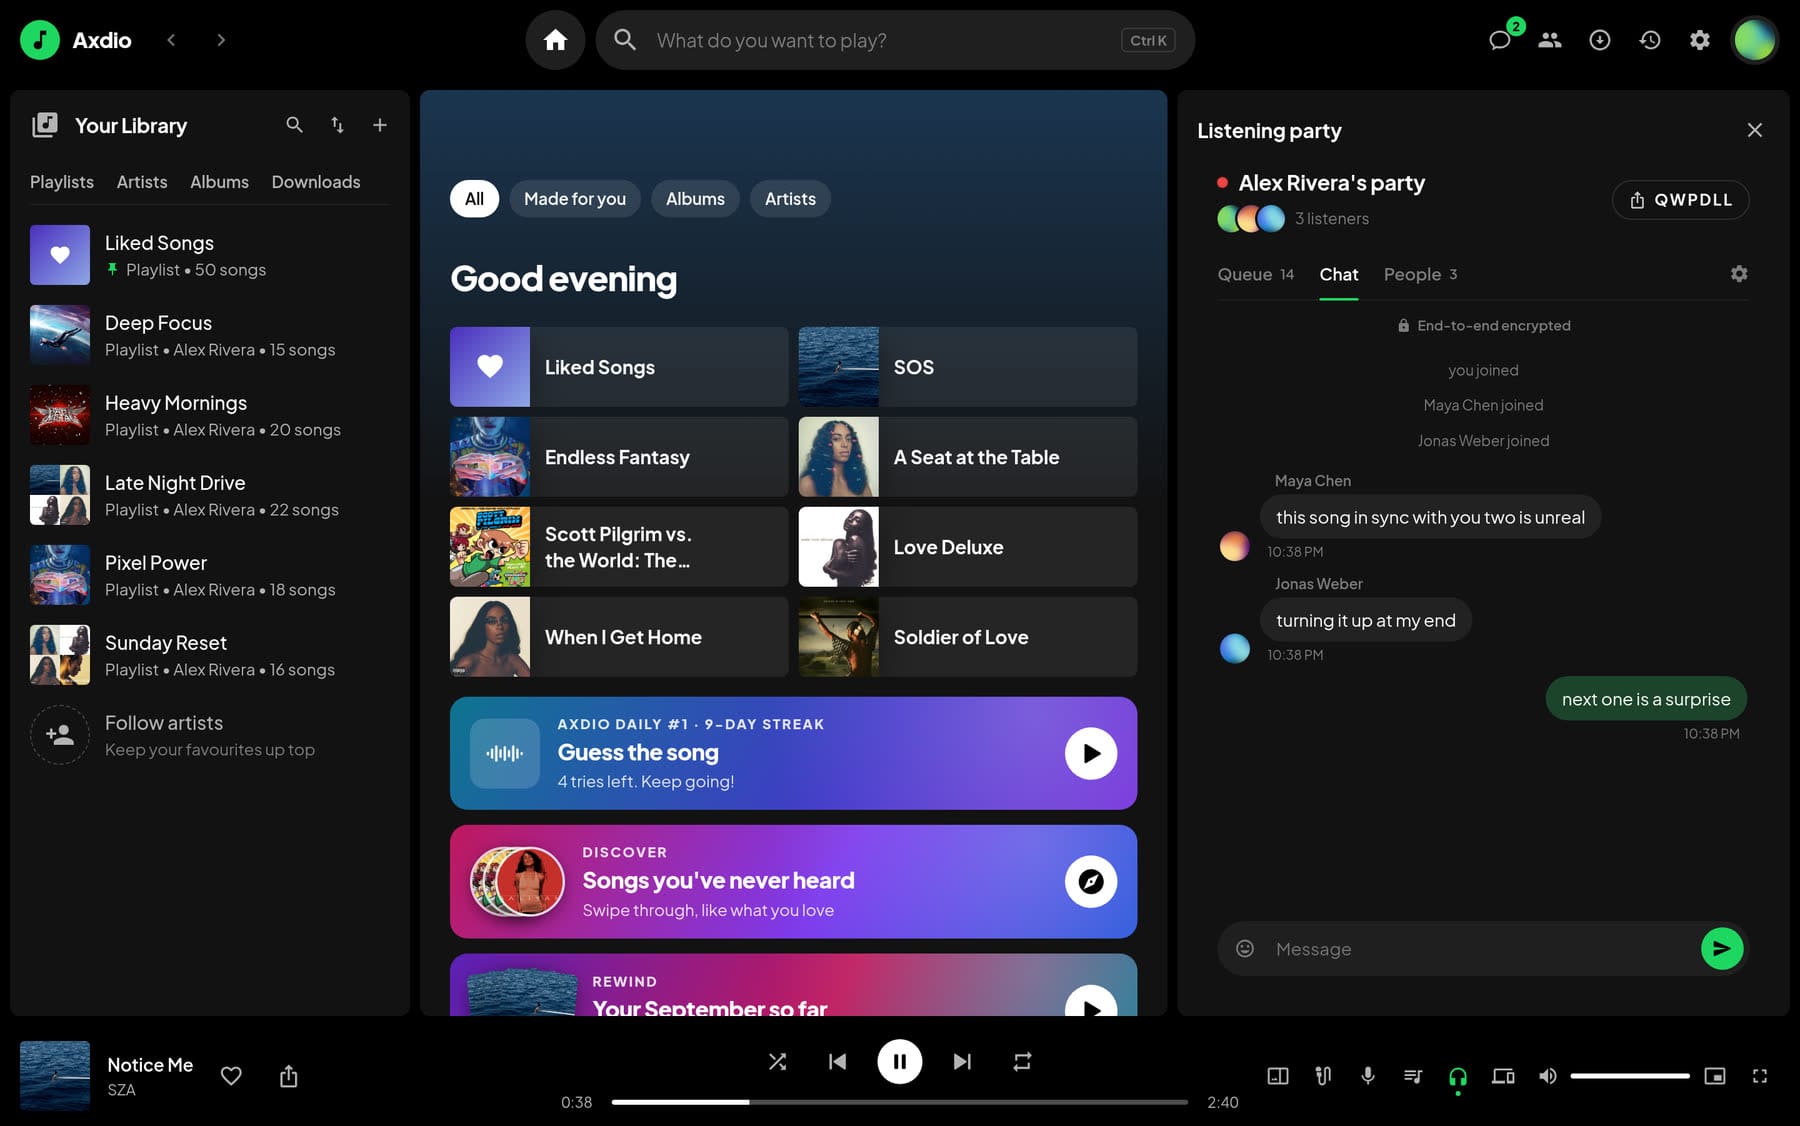
Task: Copy party invite code QWPDLL
Action: (1680, 200)
